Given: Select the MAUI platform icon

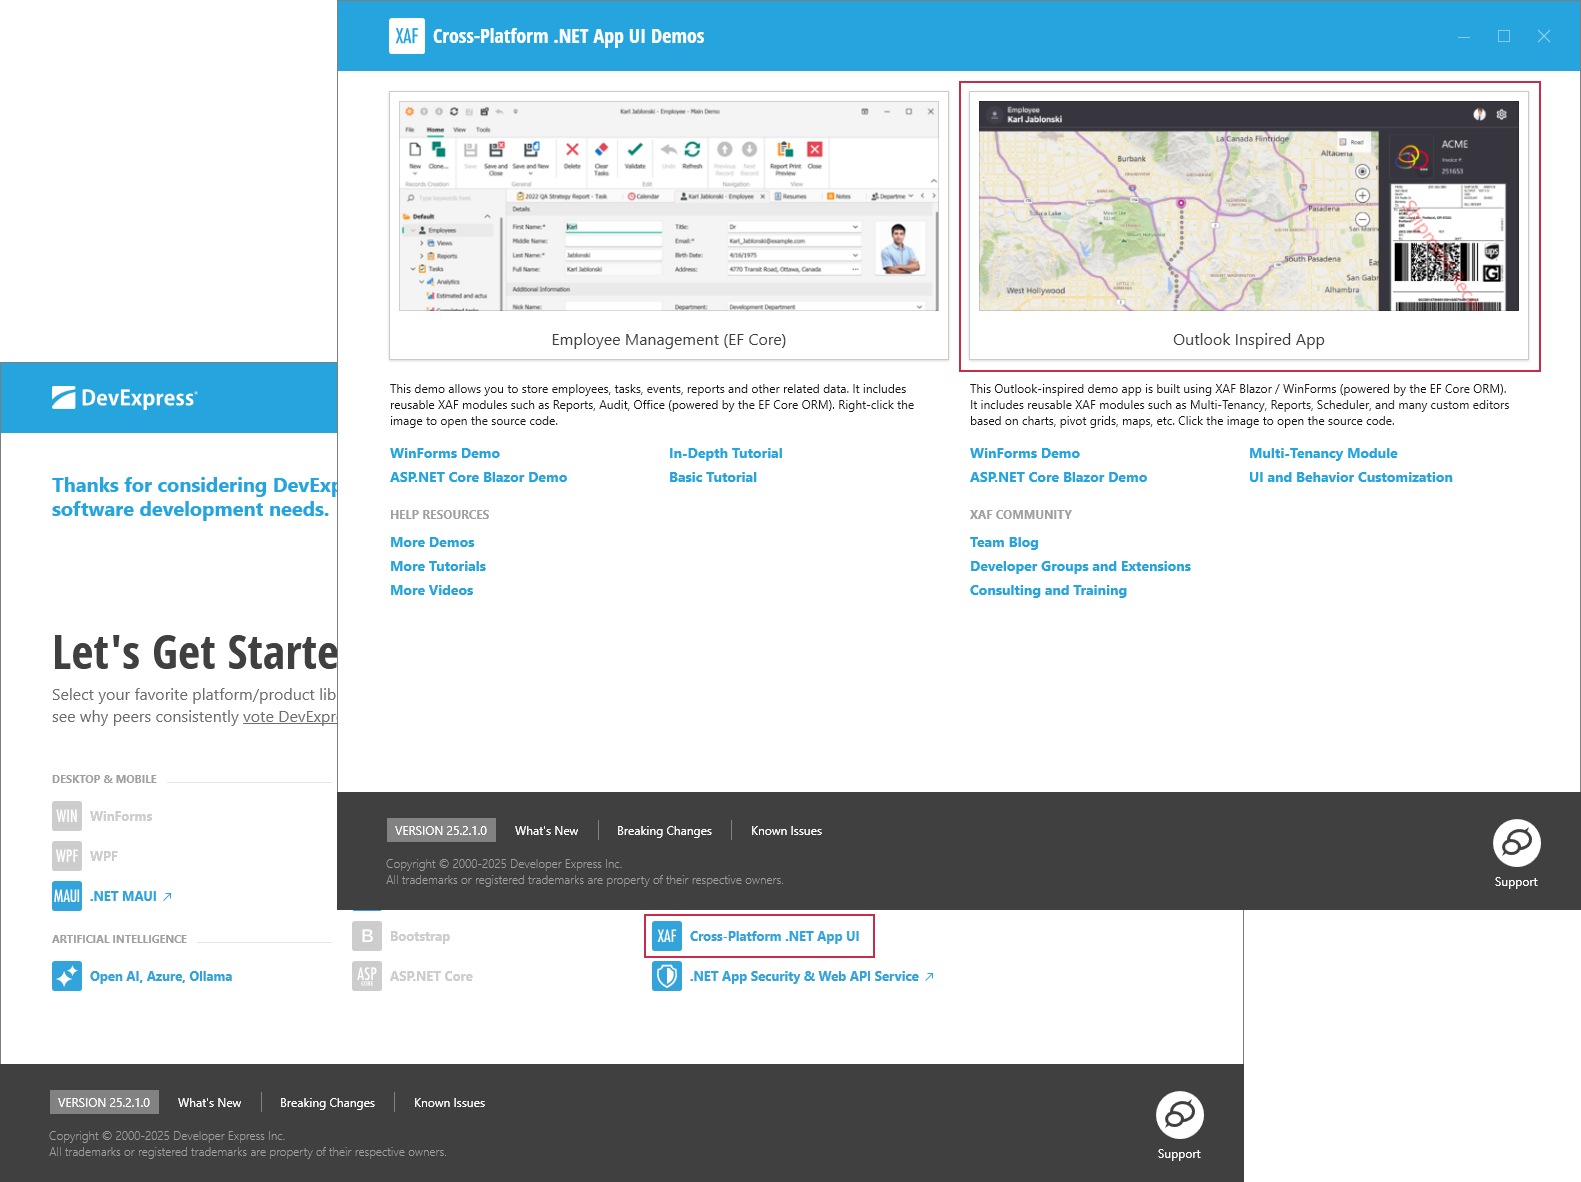Looking at the screenshot, I should pyautogui.click(x=67, y=896).
